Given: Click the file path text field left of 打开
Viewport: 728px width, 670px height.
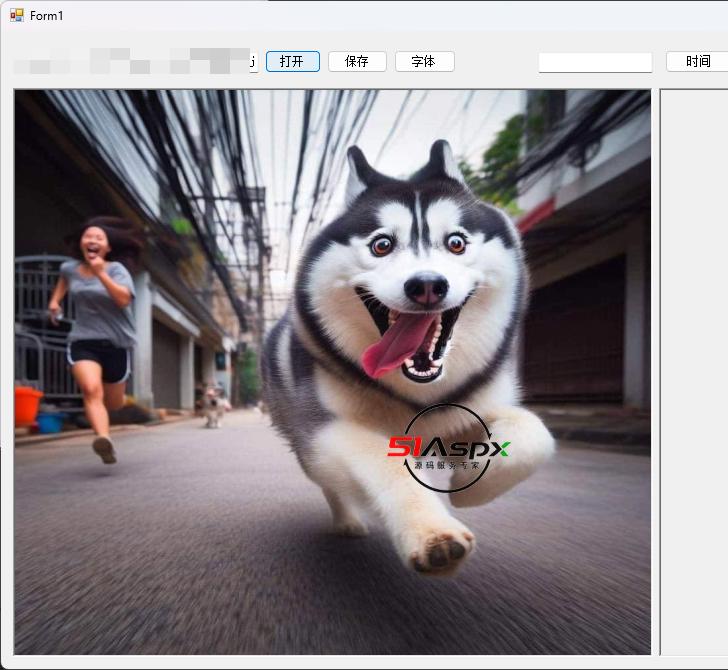Looking at the screenshot, I should point(135,62).
